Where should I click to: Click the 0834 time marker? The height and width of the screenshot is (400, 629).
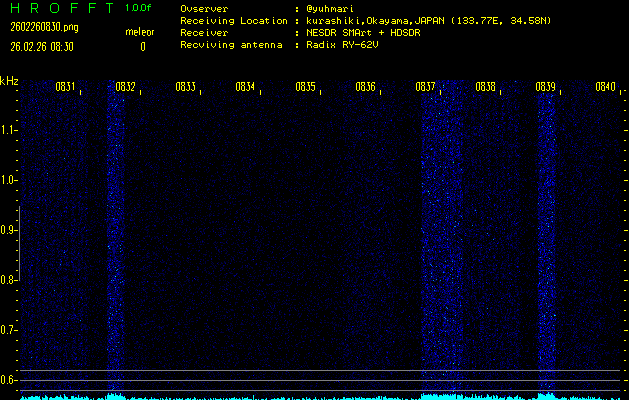click(x=245, y=87)
